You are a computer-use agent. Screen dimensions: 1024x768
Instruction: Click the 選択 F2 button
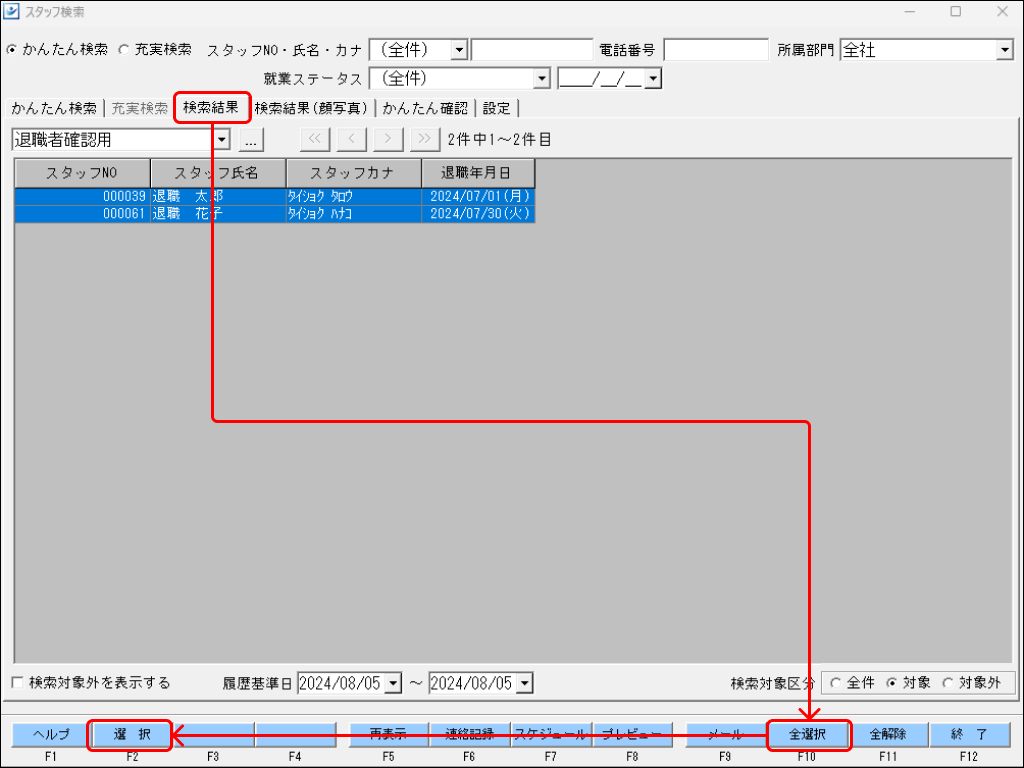tap(132, 735)
